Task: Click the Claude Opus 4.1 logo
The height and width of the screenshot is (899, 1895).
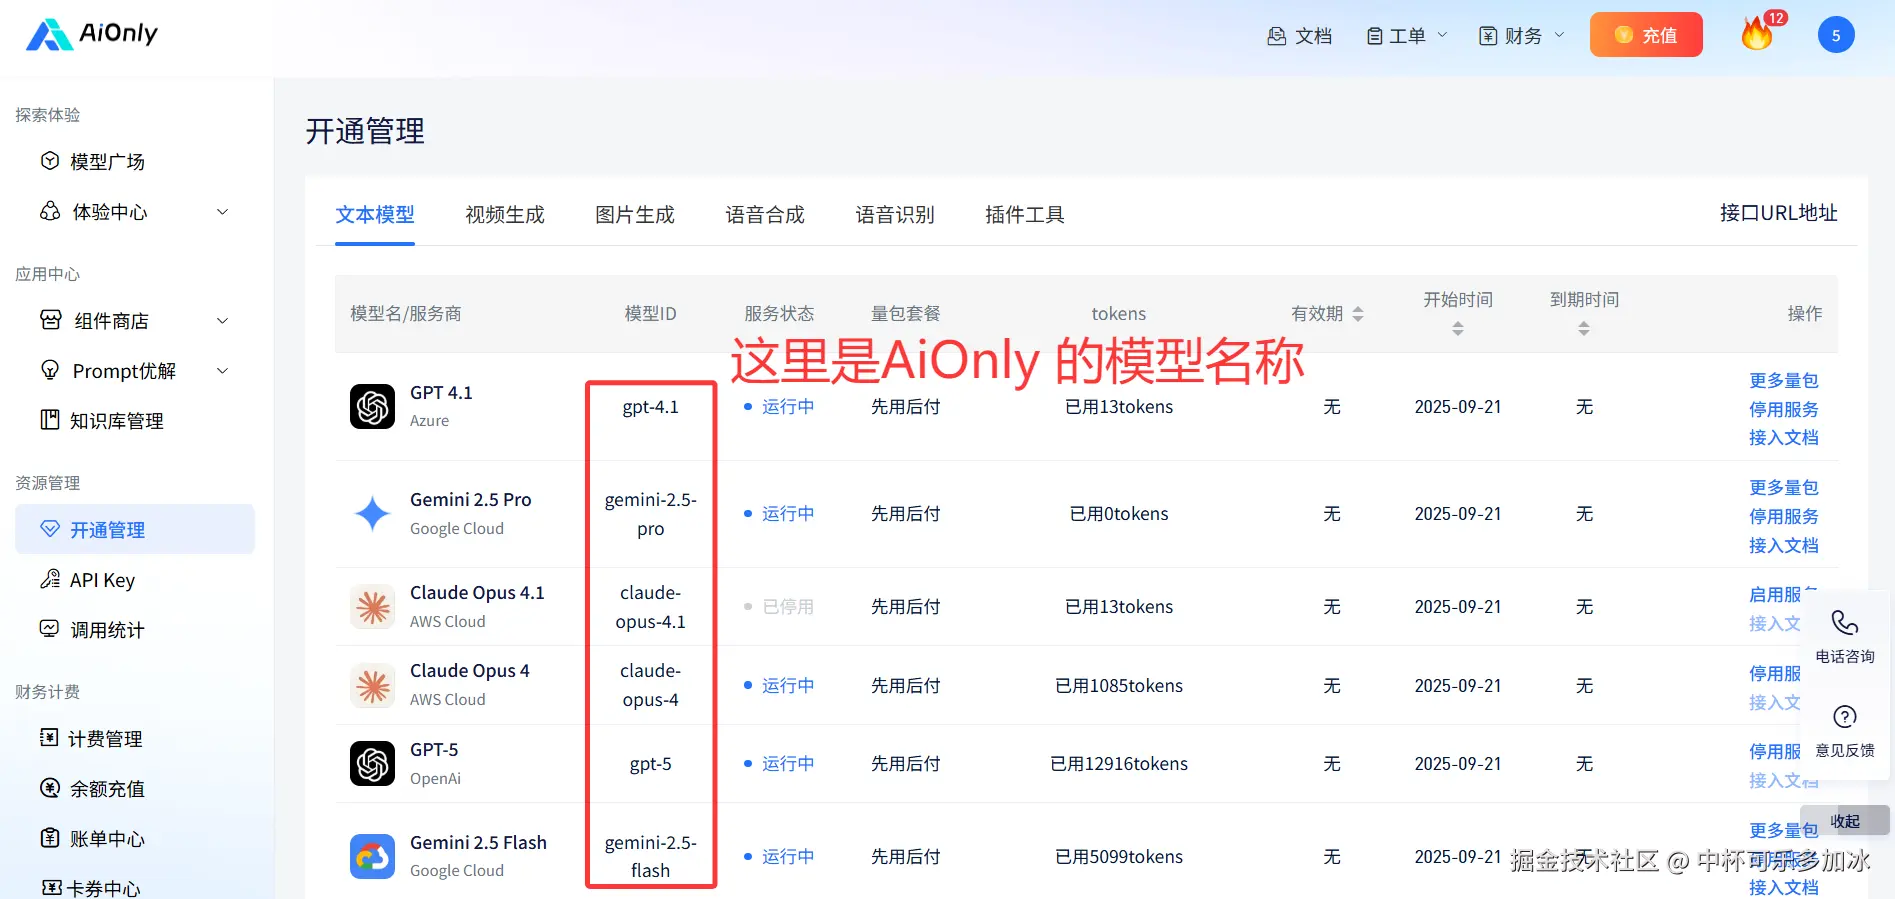Action: [x=373, y=607]
